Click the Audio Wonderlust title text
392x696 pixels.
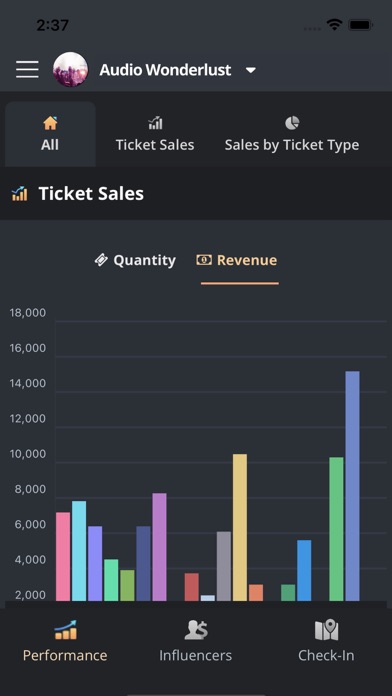point(165,70)
